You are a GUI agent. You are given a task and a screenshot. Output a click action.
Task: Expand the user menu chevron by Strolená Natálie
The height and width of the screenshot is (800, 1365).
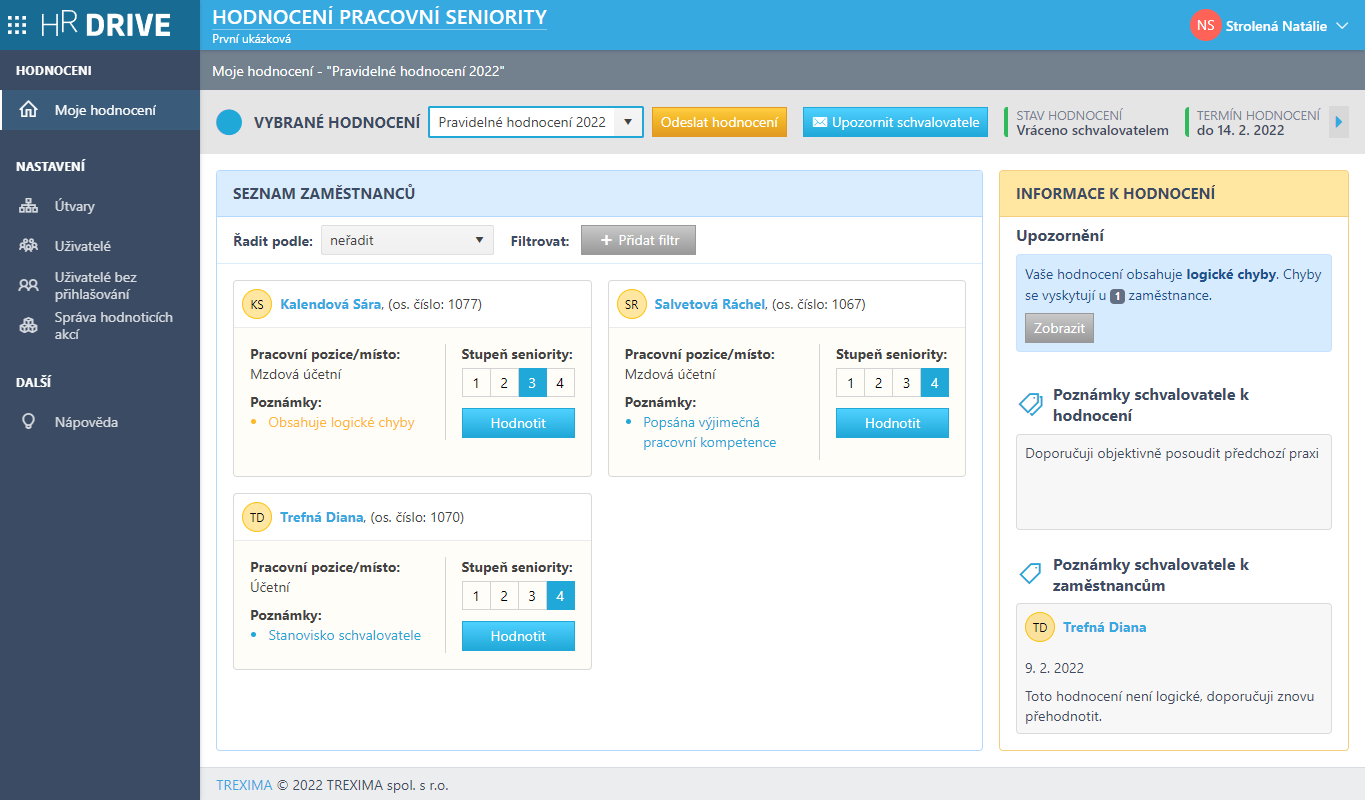[1342, 26]
